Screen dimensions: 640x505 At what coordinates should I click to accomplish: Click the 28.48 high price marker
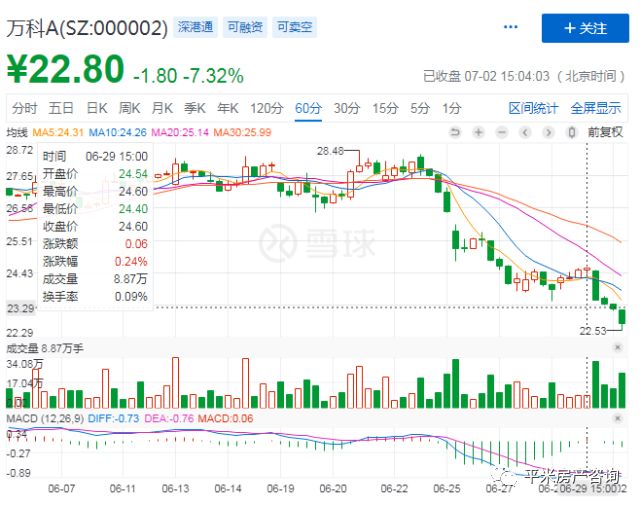coord(330,151)
